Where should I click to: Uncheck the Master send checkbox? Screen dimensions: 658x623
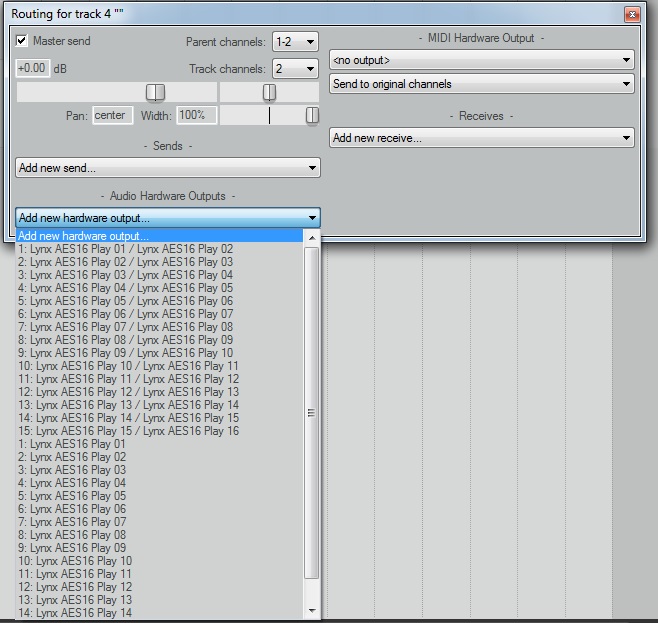[x=21, y=41]
